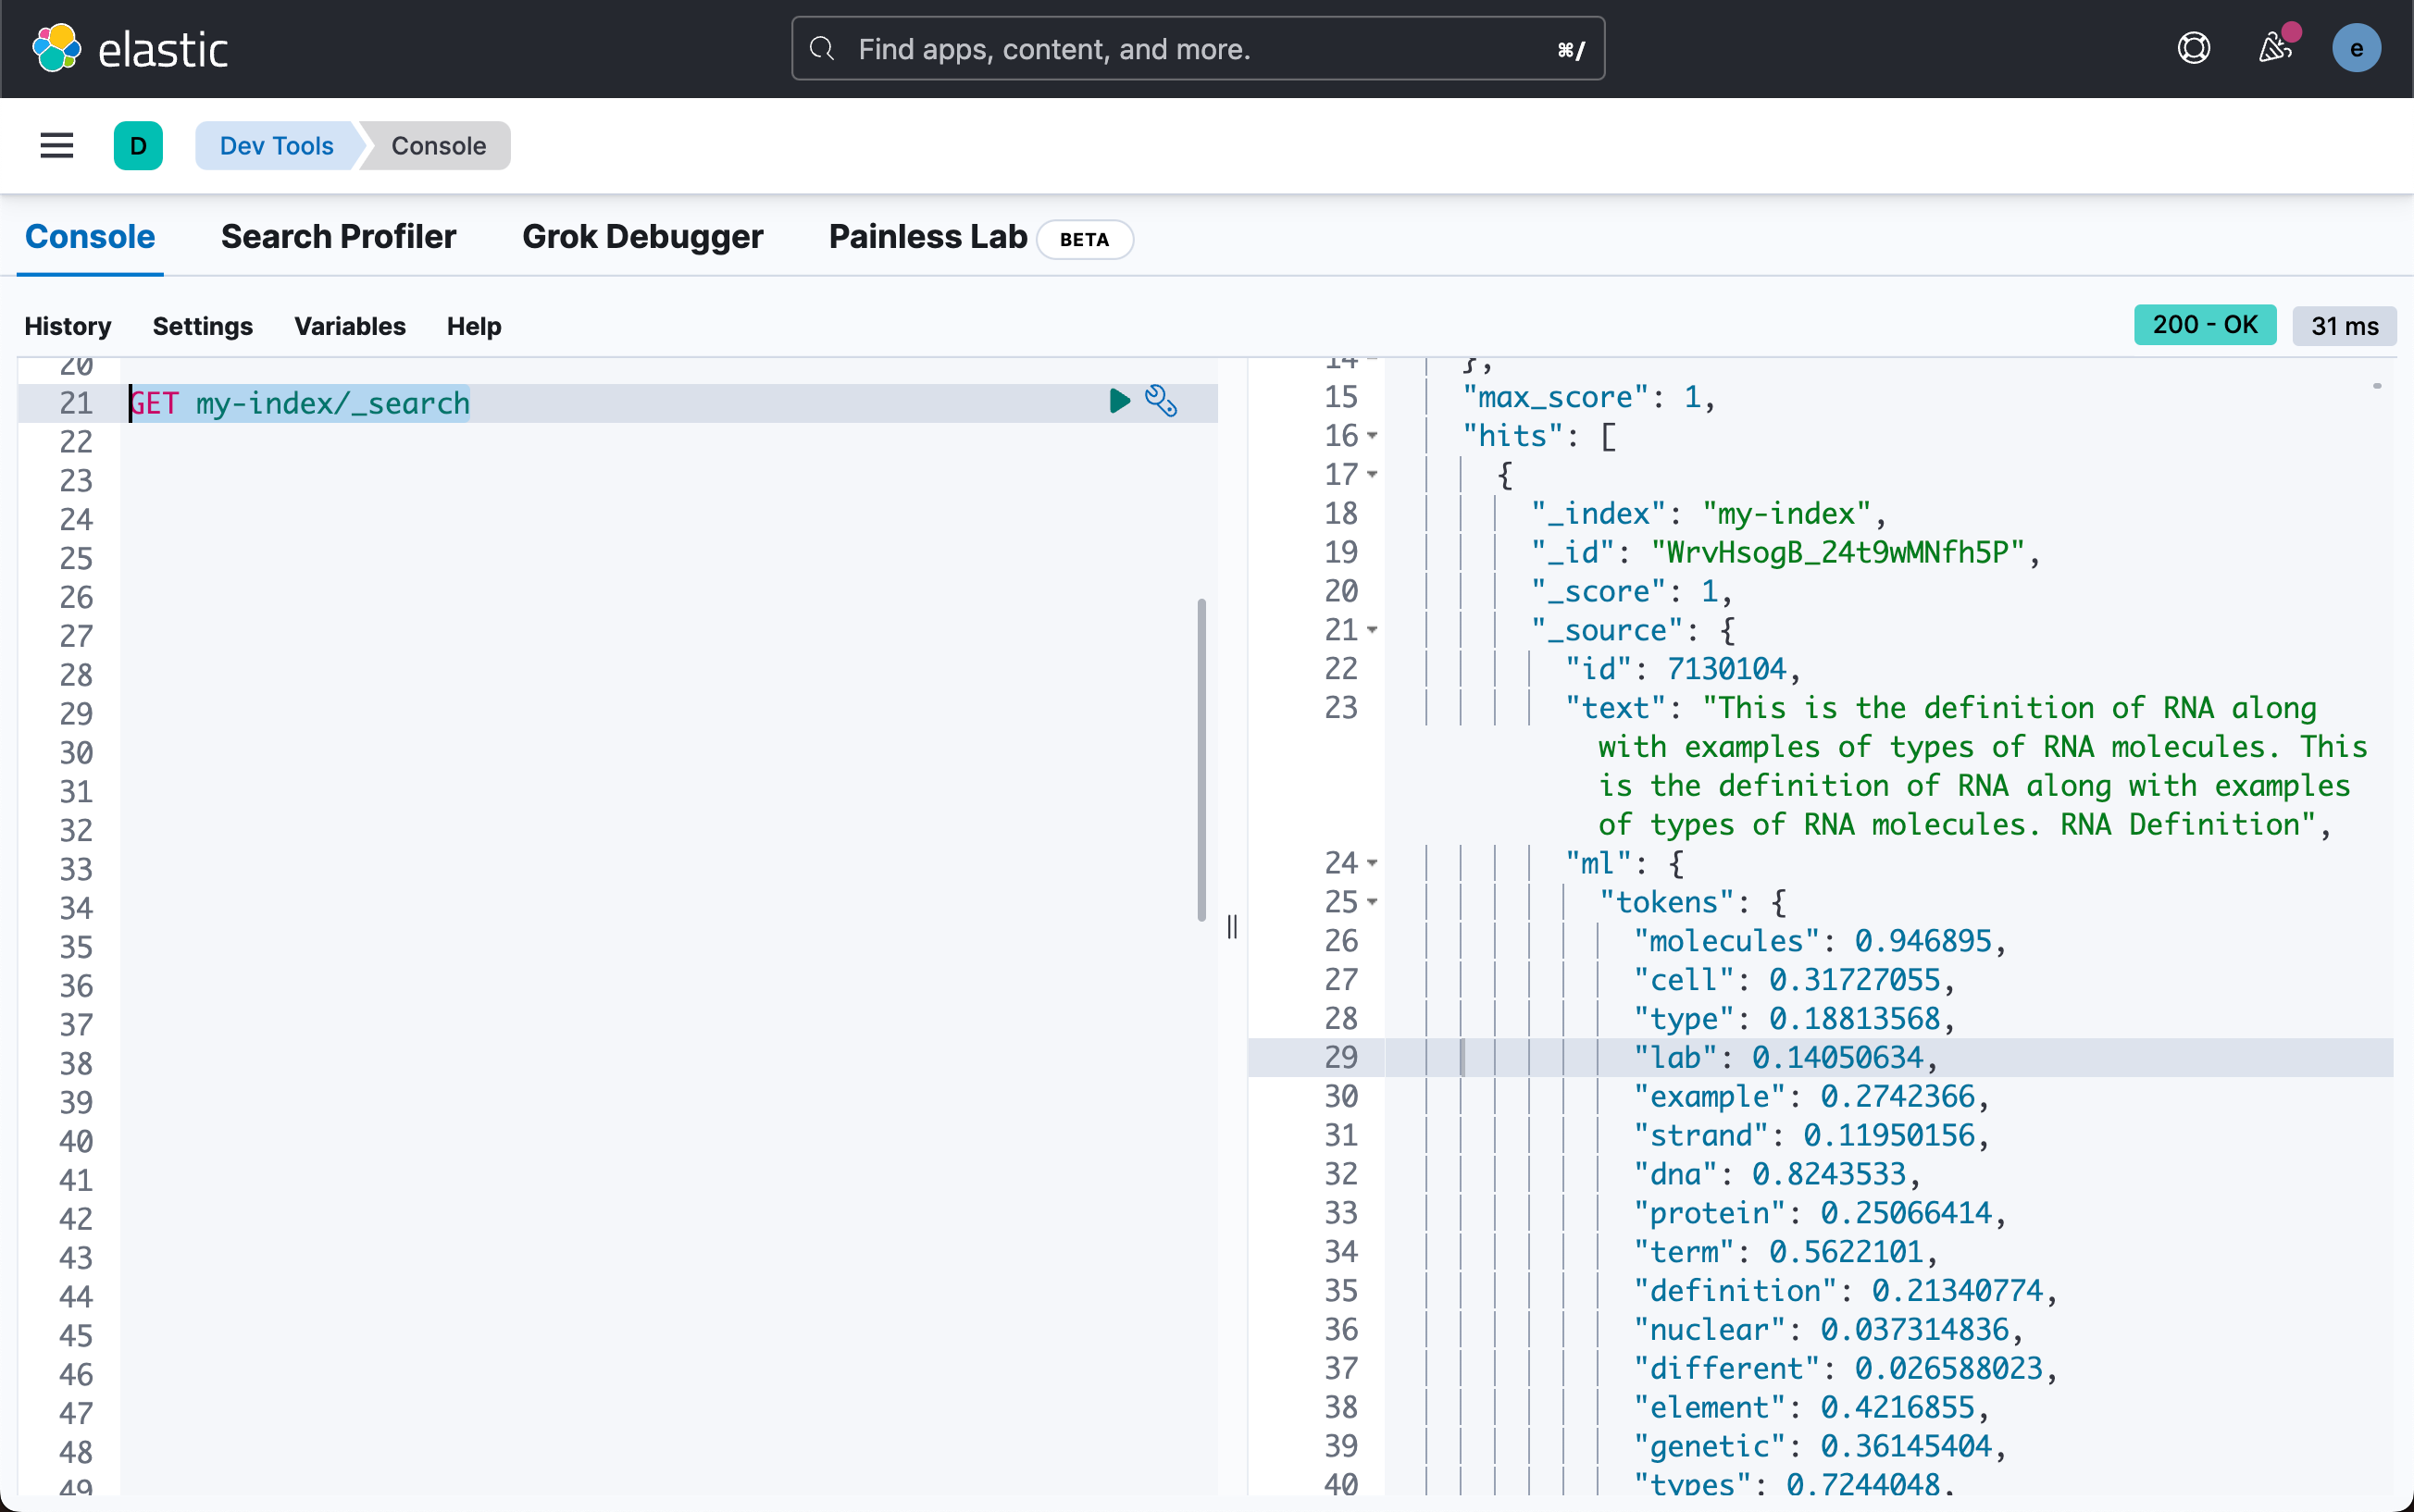
Task: Open console History
Action: [68, 326]
